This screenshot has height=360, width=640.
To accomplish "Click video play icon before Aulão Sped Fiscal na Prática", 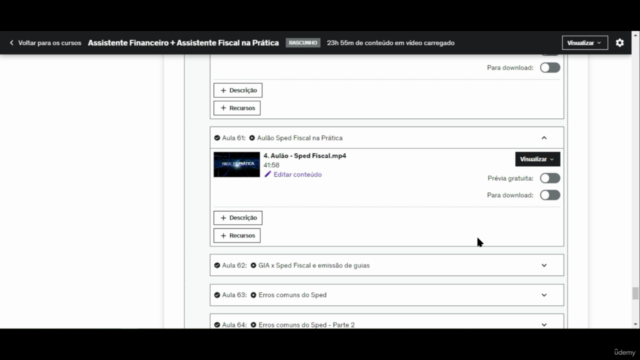I will [252, 138].
